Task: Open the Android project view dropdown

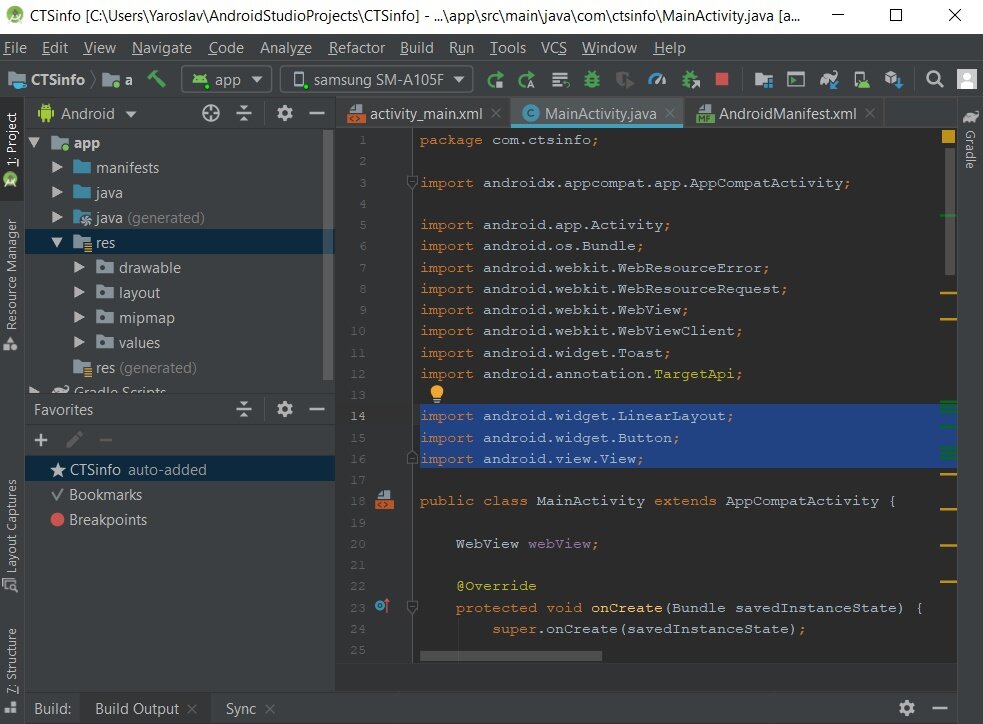Action: coord(87,113)
